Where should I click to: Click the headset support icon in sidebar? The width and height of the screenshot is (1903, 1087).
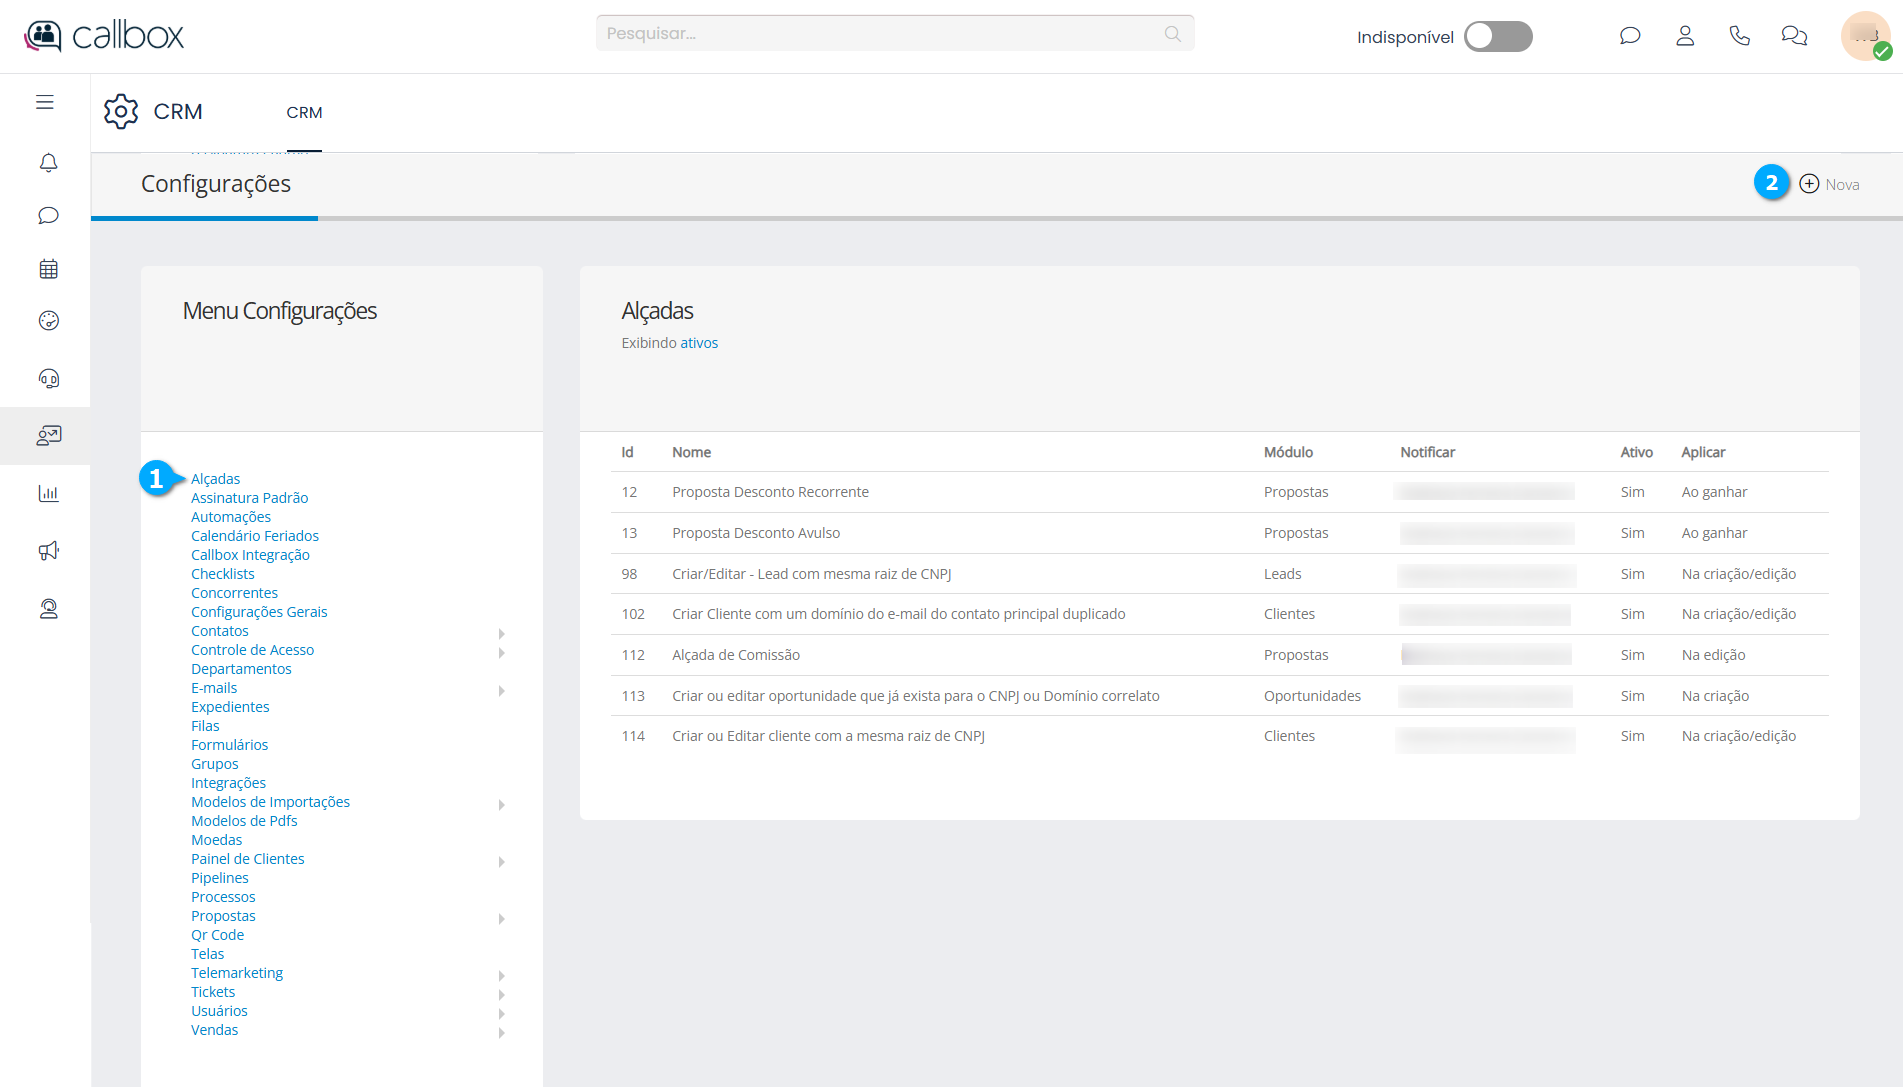coord(48,378)
